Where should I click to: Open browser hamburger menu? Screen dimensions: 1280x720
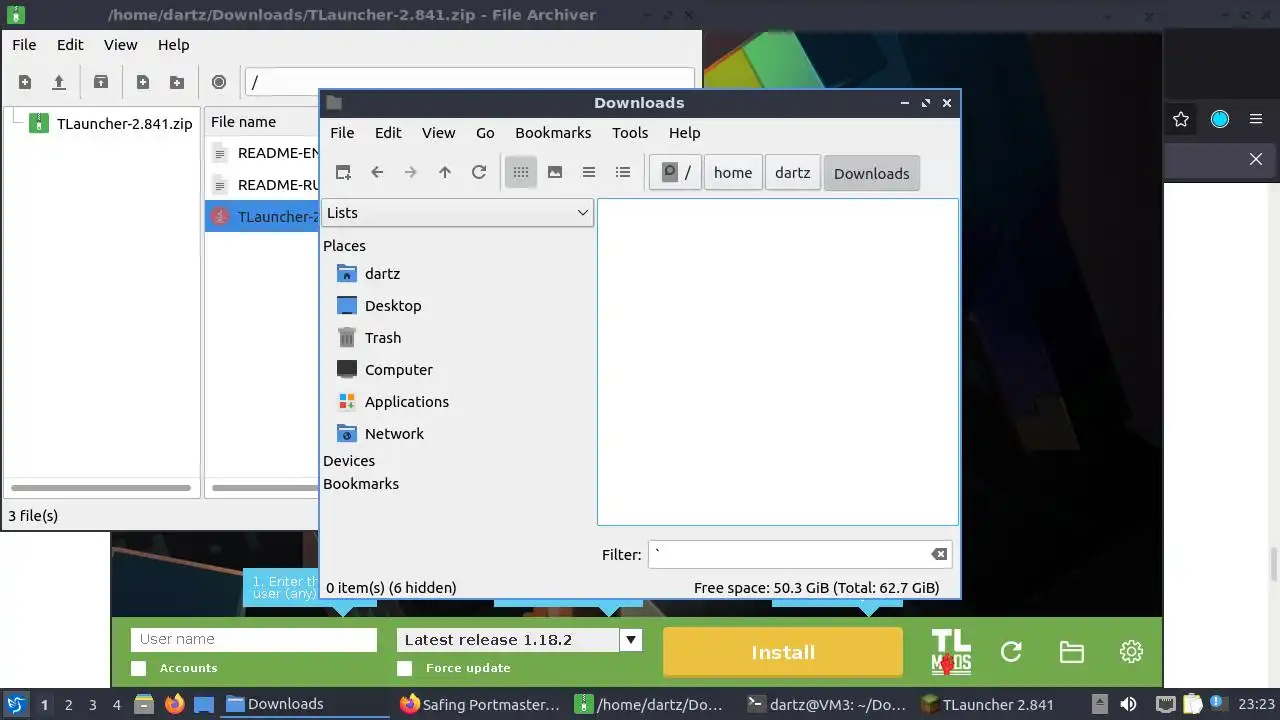click(1256, 119)
